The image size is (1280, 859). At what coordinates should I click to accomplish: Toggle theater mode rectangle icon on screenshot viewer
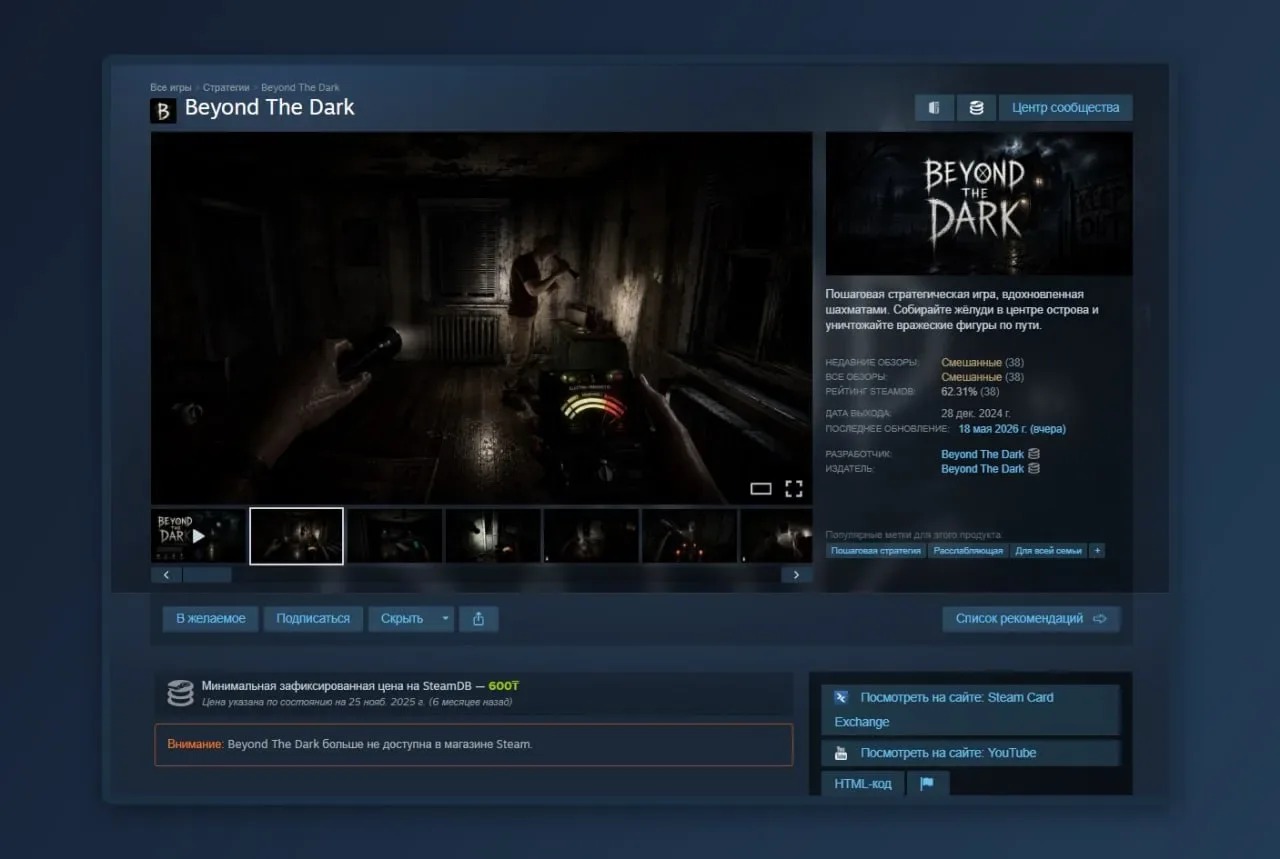click(761, 489)
